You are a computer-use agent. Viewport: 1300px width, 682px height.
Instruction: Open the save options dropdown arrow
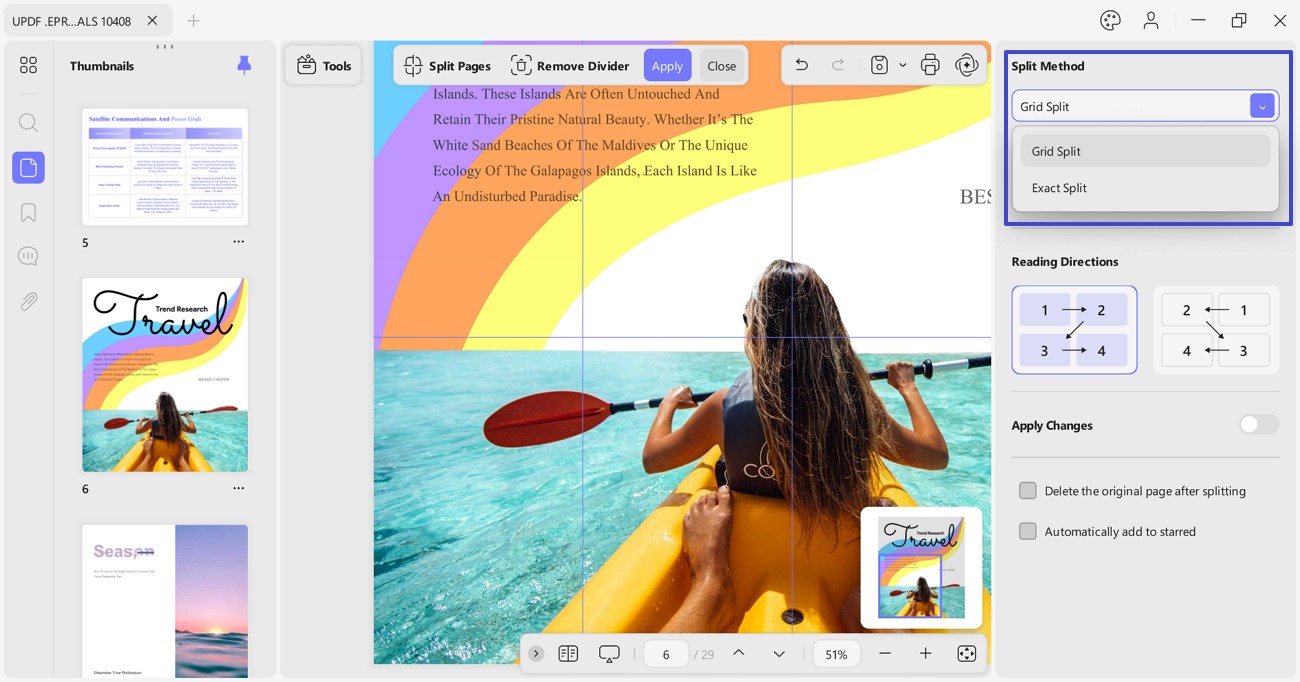point(902,65)
